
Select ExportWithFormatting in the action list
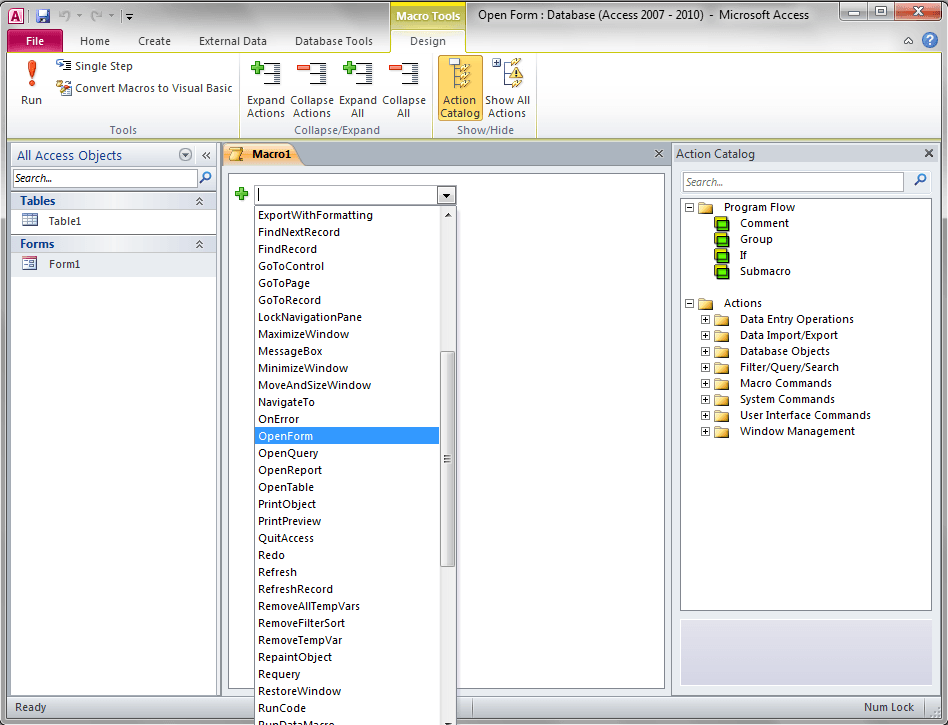pos(346,215)
